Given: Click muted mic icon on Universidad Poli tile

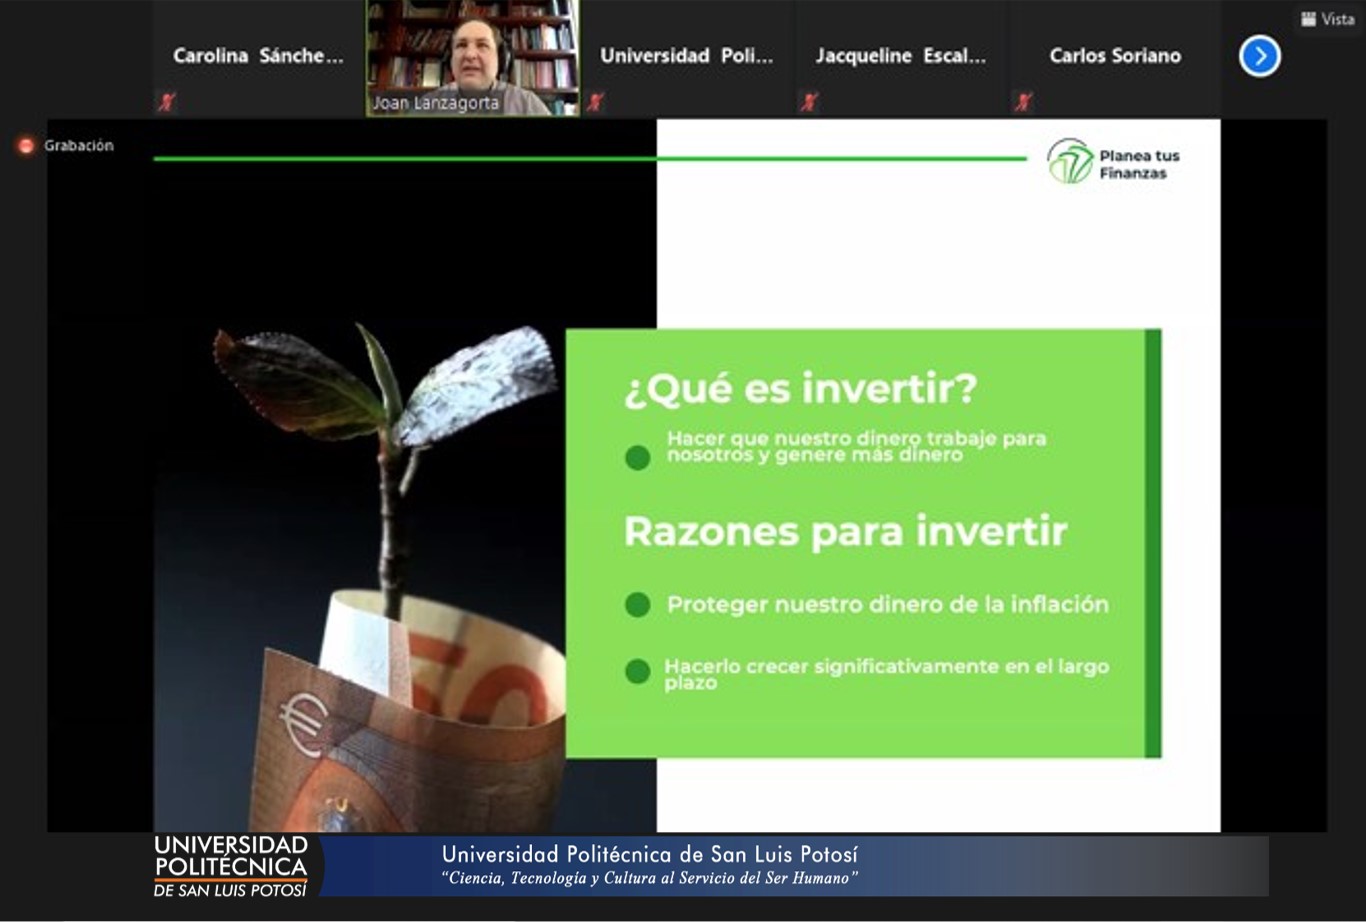Looking at the screenshot, I should (x=595, y=101).
